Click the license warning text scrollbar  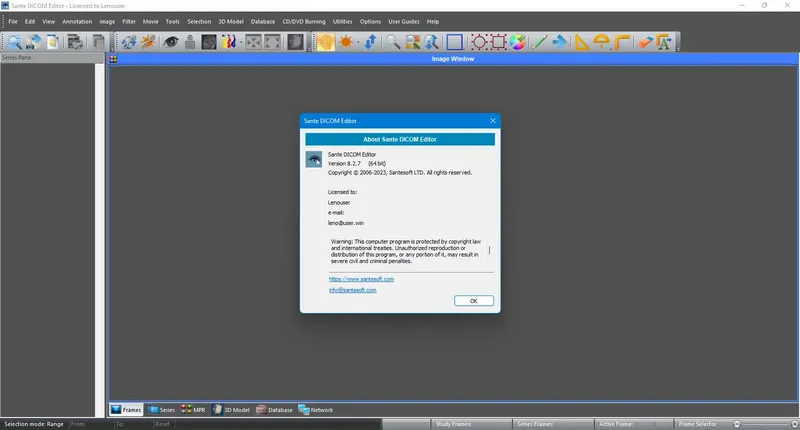[489, 250]
